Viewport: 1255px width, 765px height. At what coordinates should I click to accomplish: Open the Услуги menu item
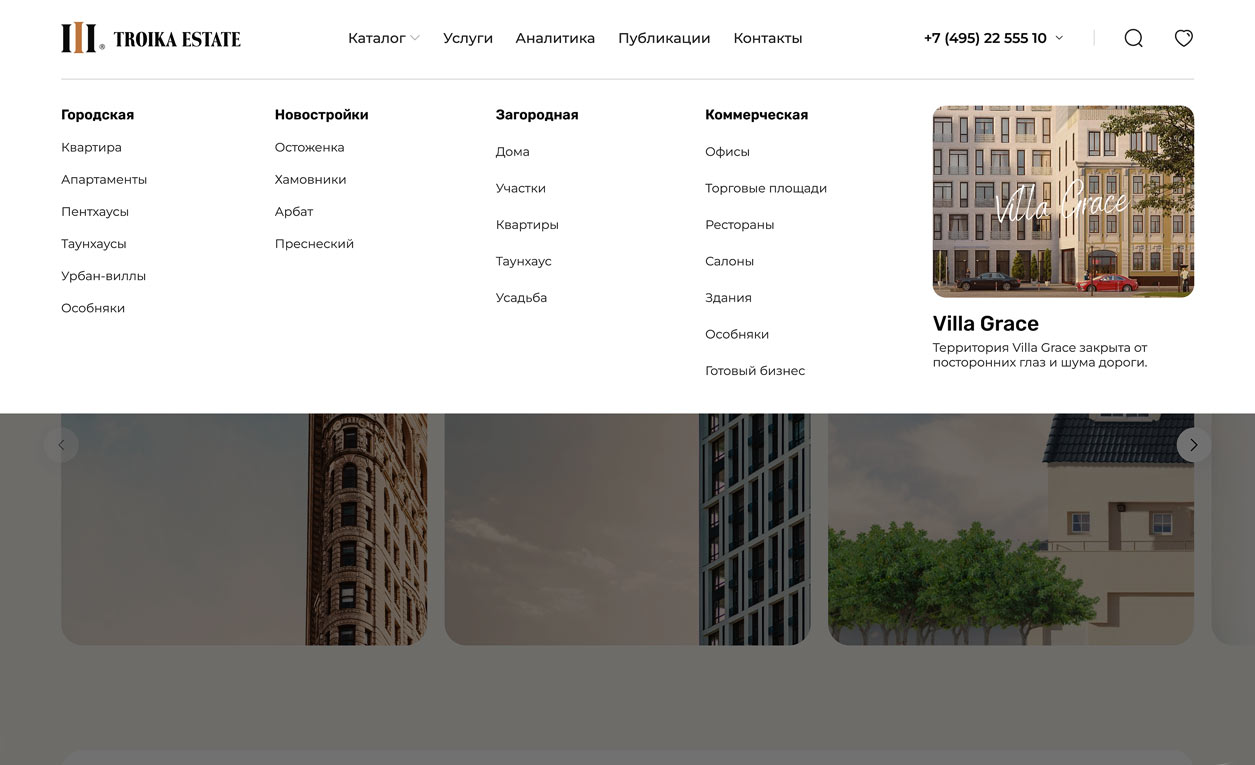click(468, 38)
